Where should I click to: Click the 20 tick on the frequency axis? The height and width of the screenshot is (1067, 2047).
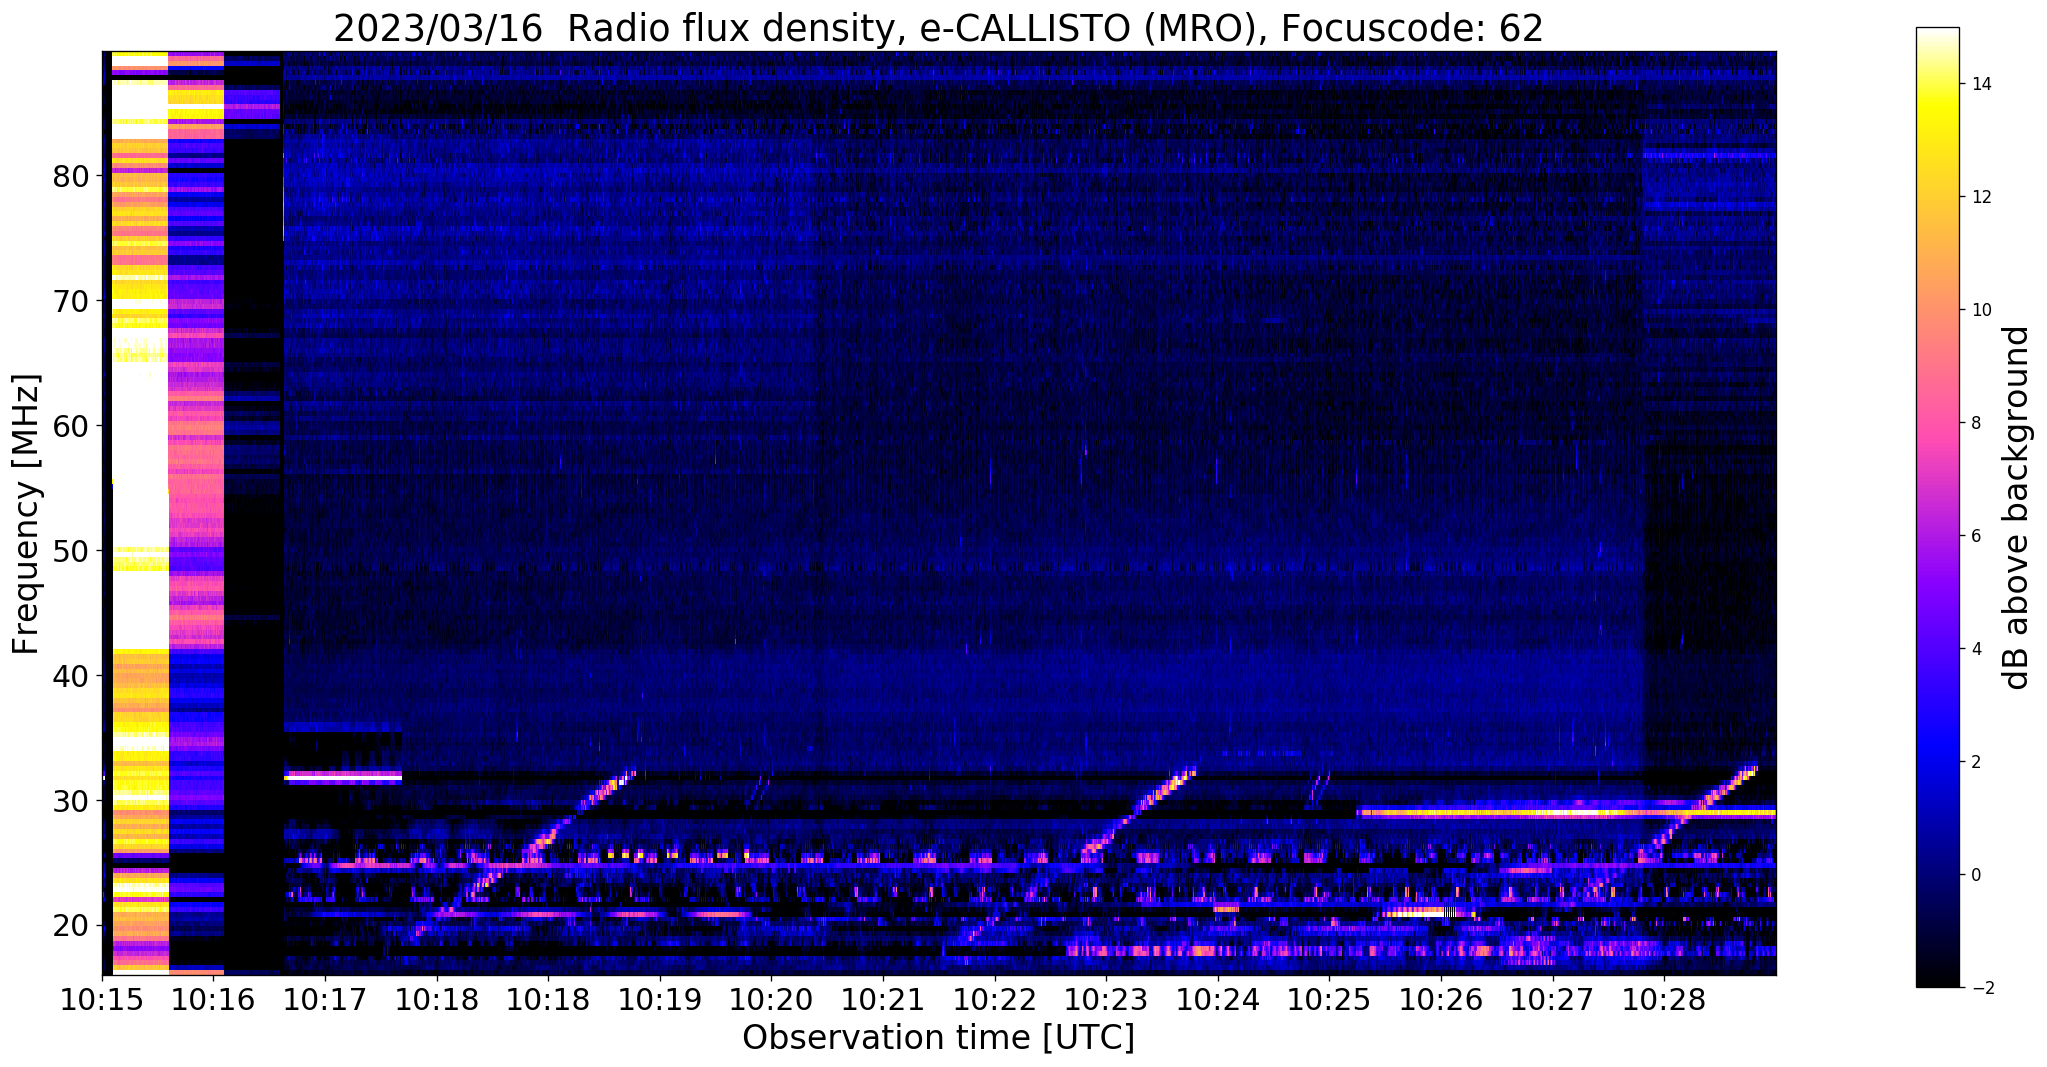click(x=72, y=926)
